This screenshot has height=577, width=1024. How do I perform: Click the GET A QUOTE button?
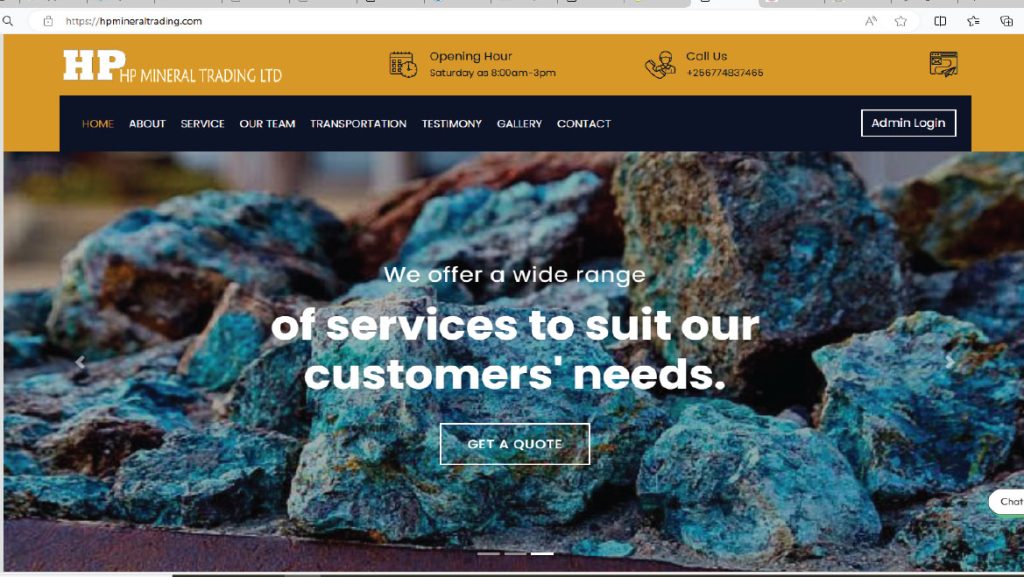coord(515,444)
